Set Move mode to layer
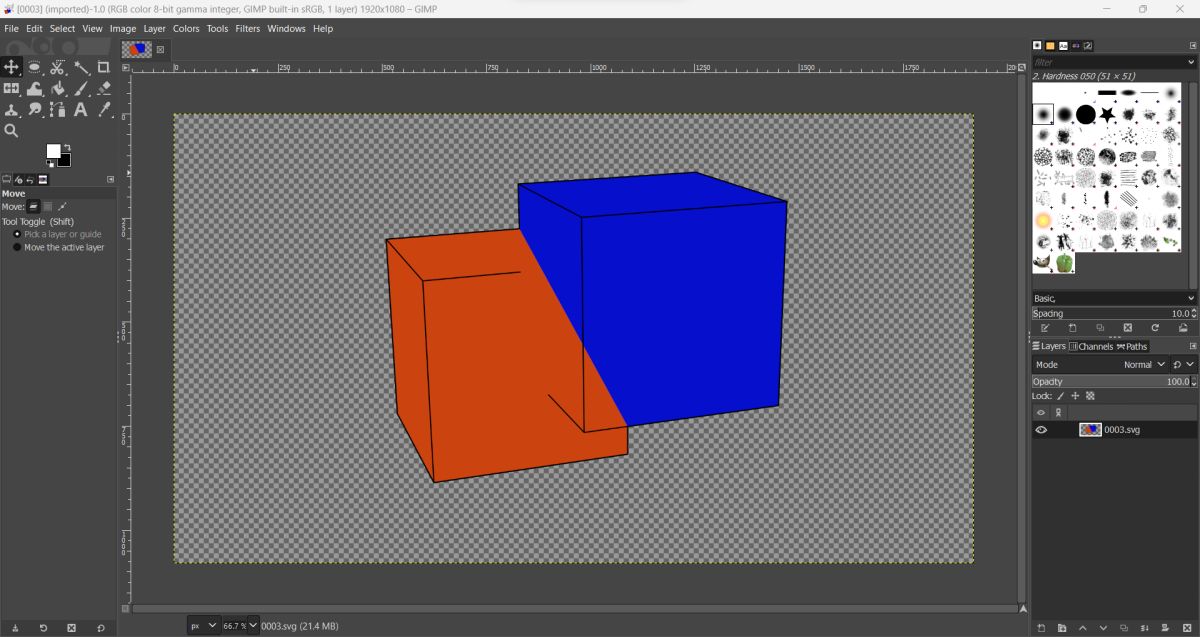The height and width of the screenshot is (637, 1200). click(x=33, y=207)
